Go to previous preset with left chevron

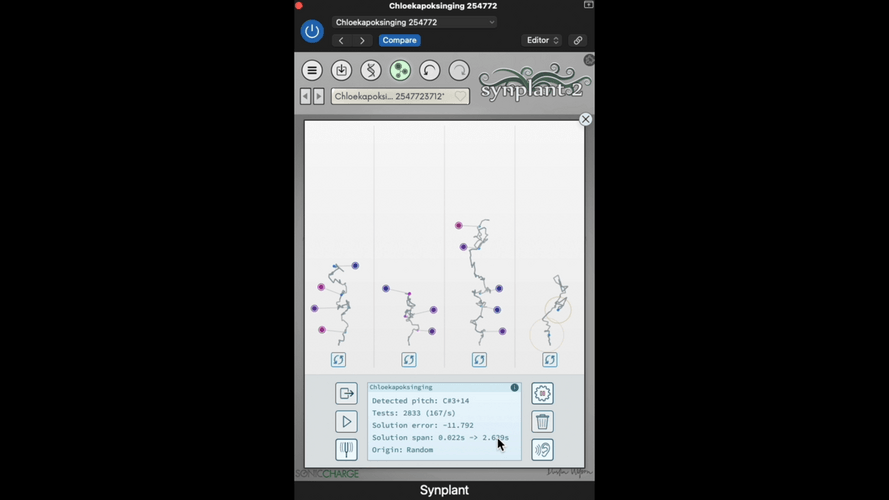(x=341, y=40)
